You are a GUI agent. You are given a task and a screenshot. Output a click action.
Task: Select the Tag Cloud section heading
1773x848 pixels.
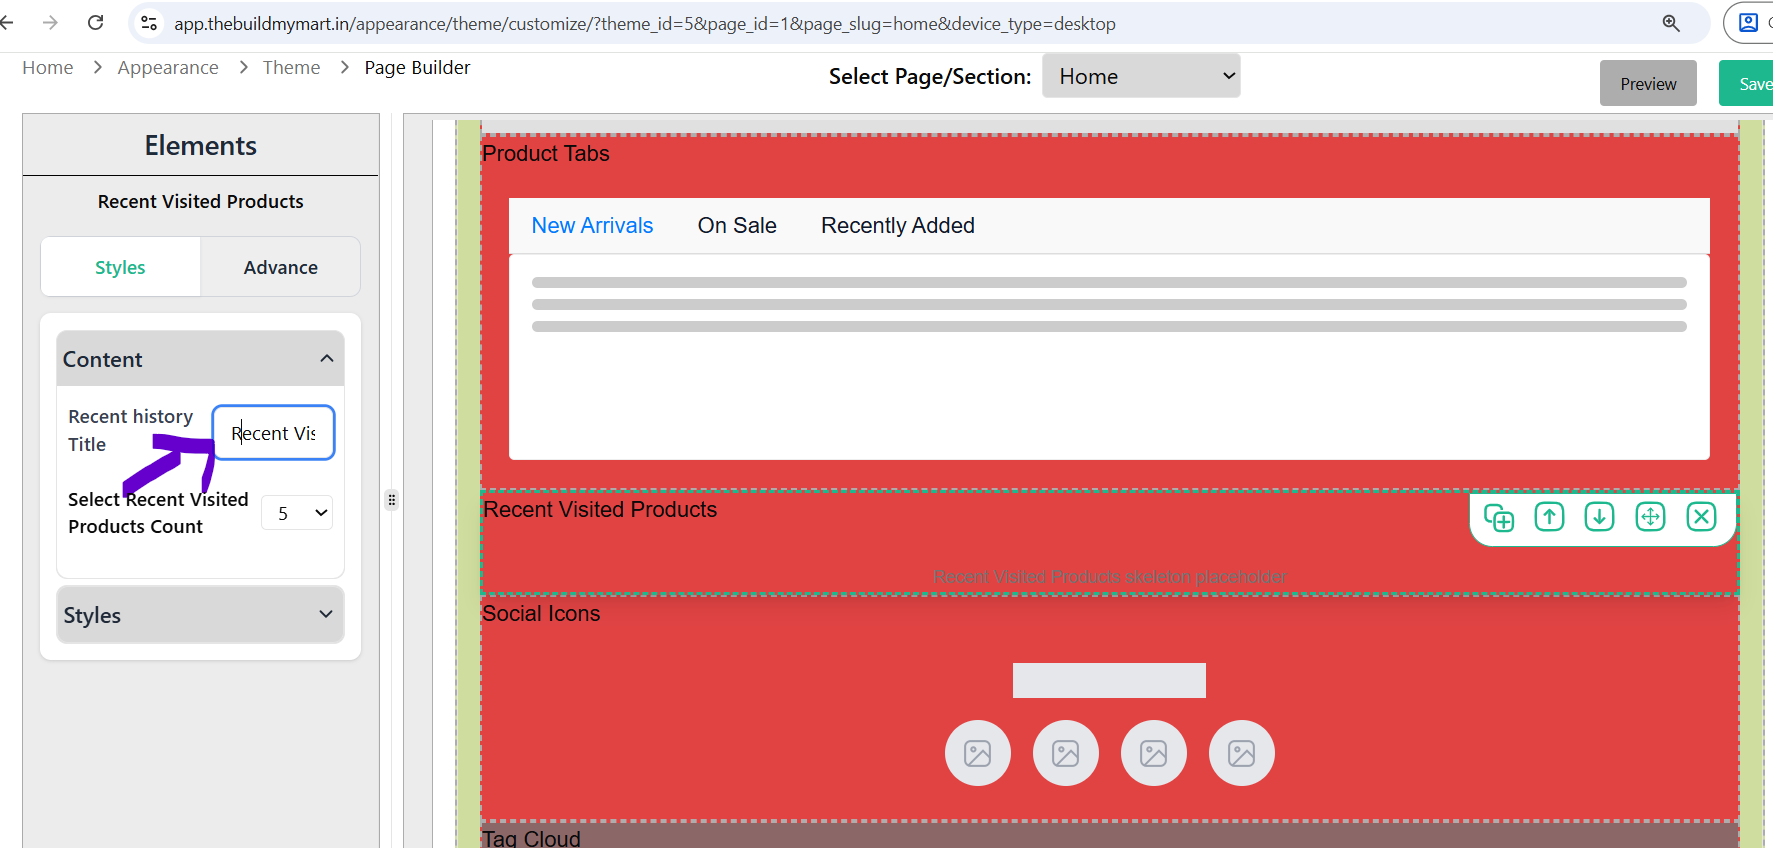[531, 838]
